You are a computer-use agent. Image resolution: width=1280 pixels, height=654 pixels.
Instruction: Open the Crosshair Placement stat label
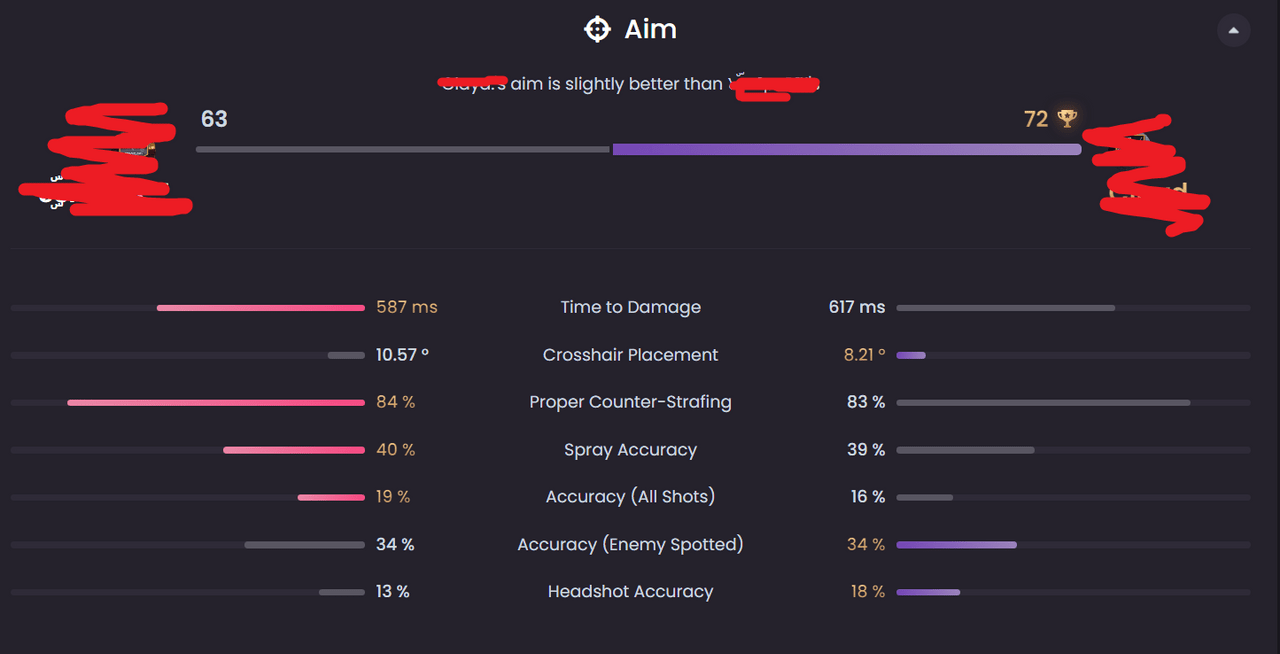coord(630,355)
